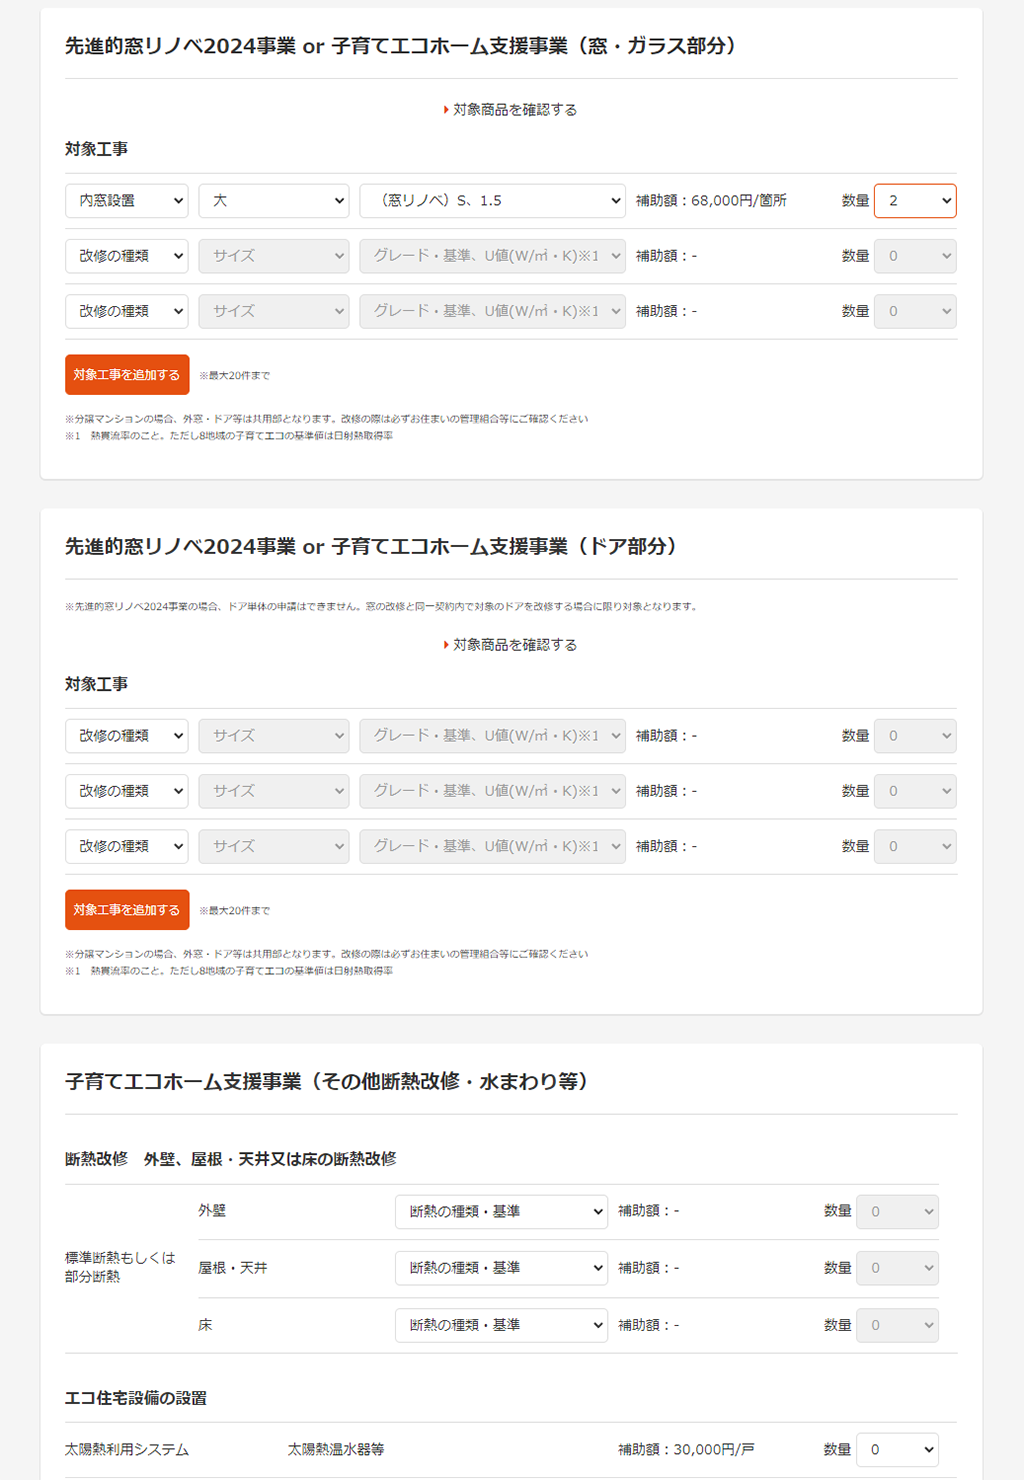Open 断熱の種類・基準 dropdown for 屋根・天井
The height and width of the screenshot is (1480, 1024).
click(x=501, y=1267)
